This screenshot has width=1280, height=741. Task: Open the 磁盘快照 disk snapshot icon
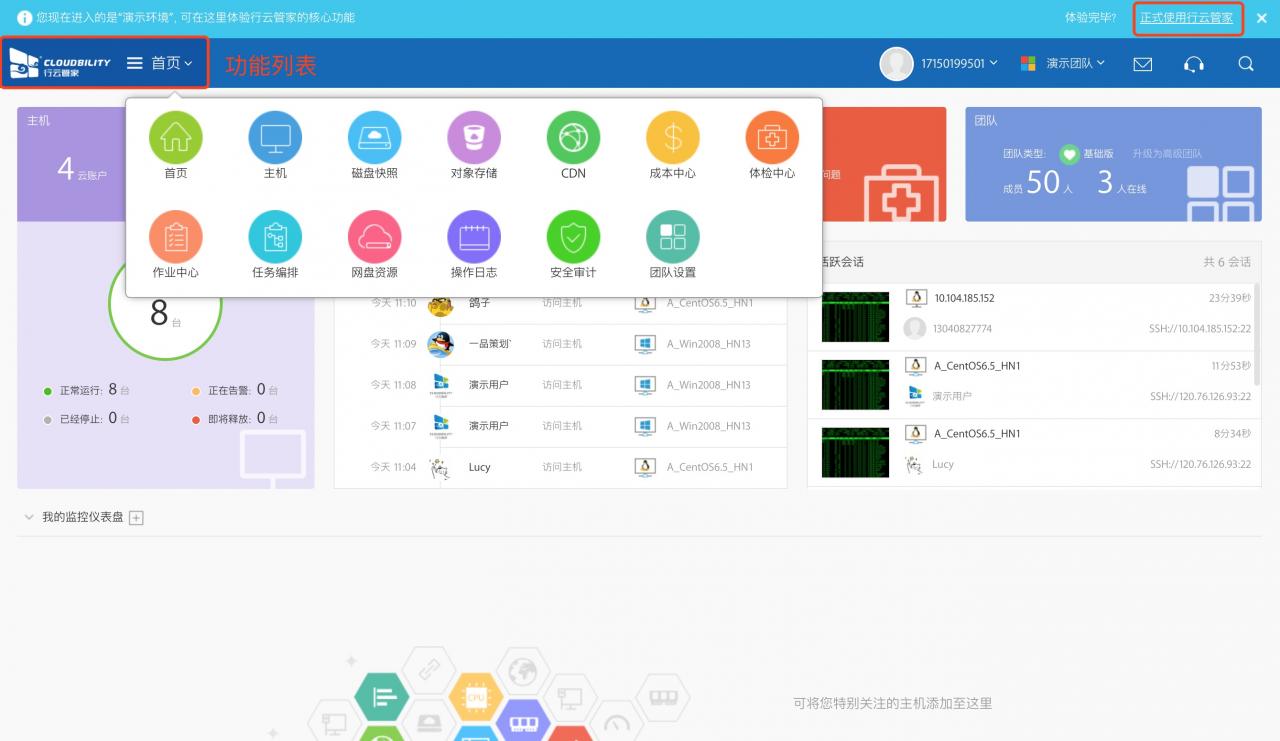(374, 138)
